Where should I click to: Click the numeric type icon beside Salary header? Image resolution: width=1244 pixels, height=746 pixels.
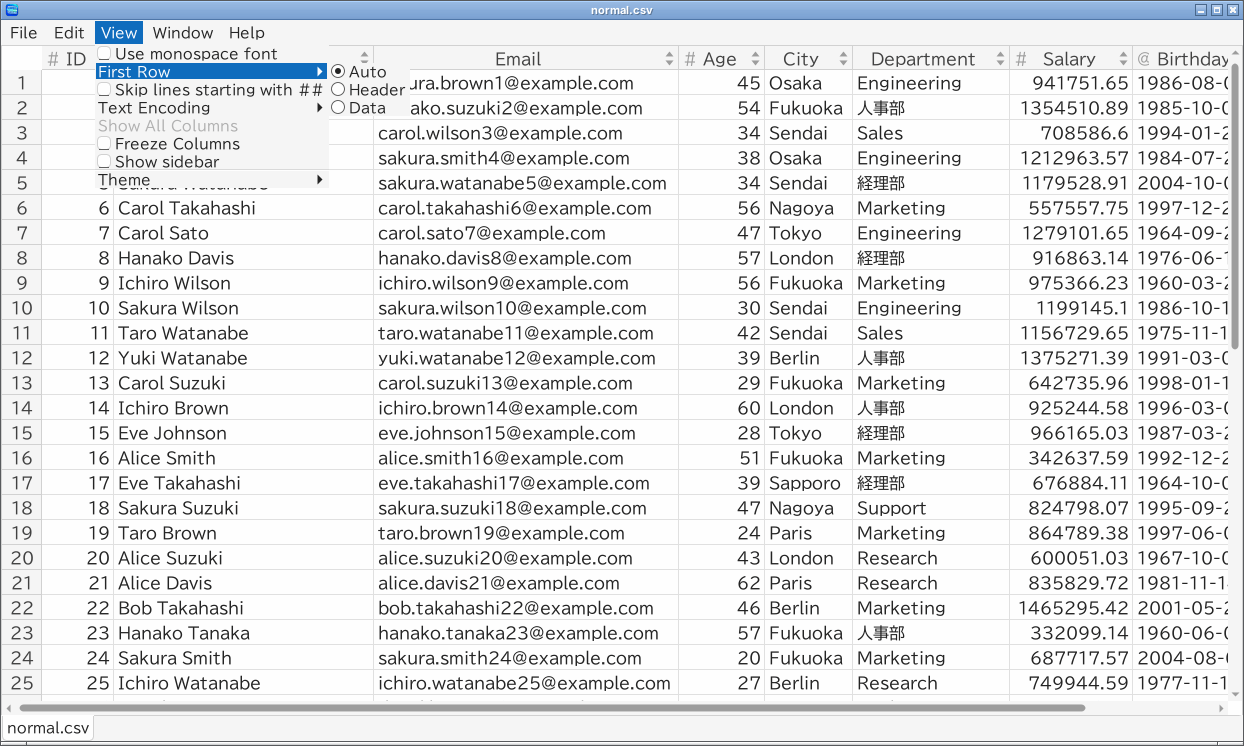1021,59
